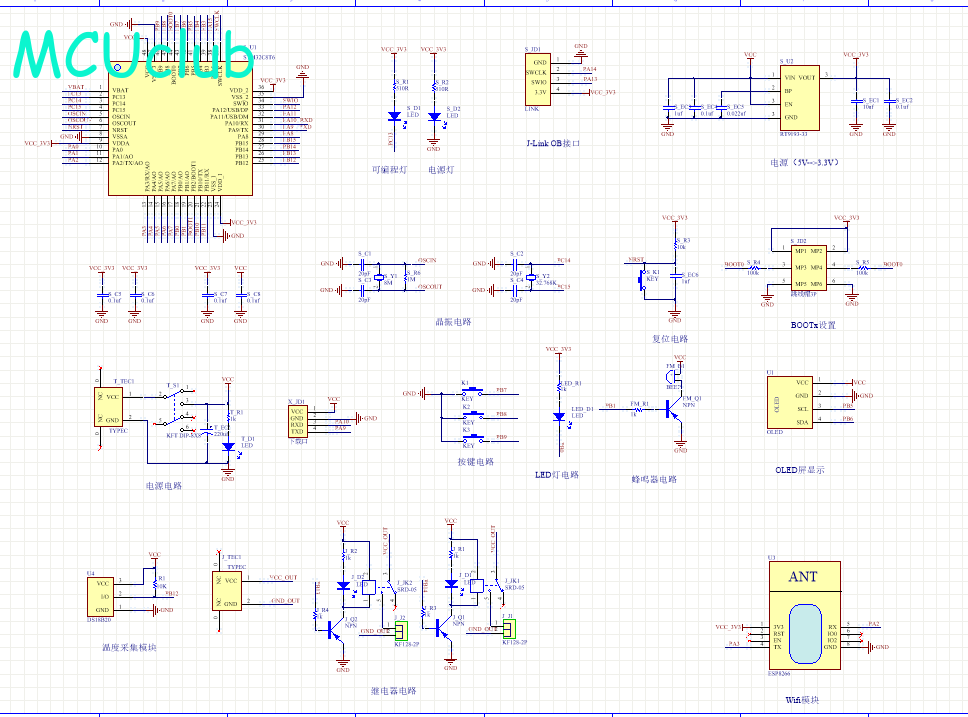The width and height of the screenshot is (968, 717).
Task: Click the S_R2 510R resistor
Action: point(435,86)
